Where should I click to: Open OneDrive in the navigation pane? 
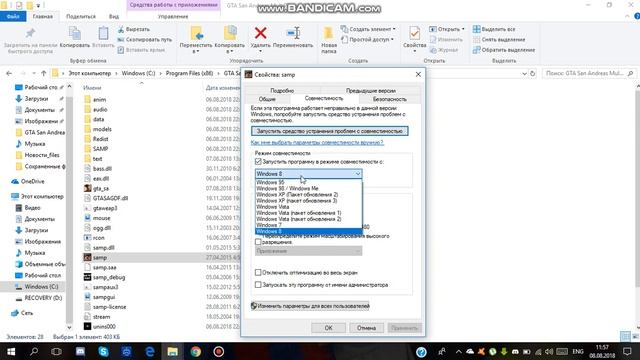pos(28,181)
